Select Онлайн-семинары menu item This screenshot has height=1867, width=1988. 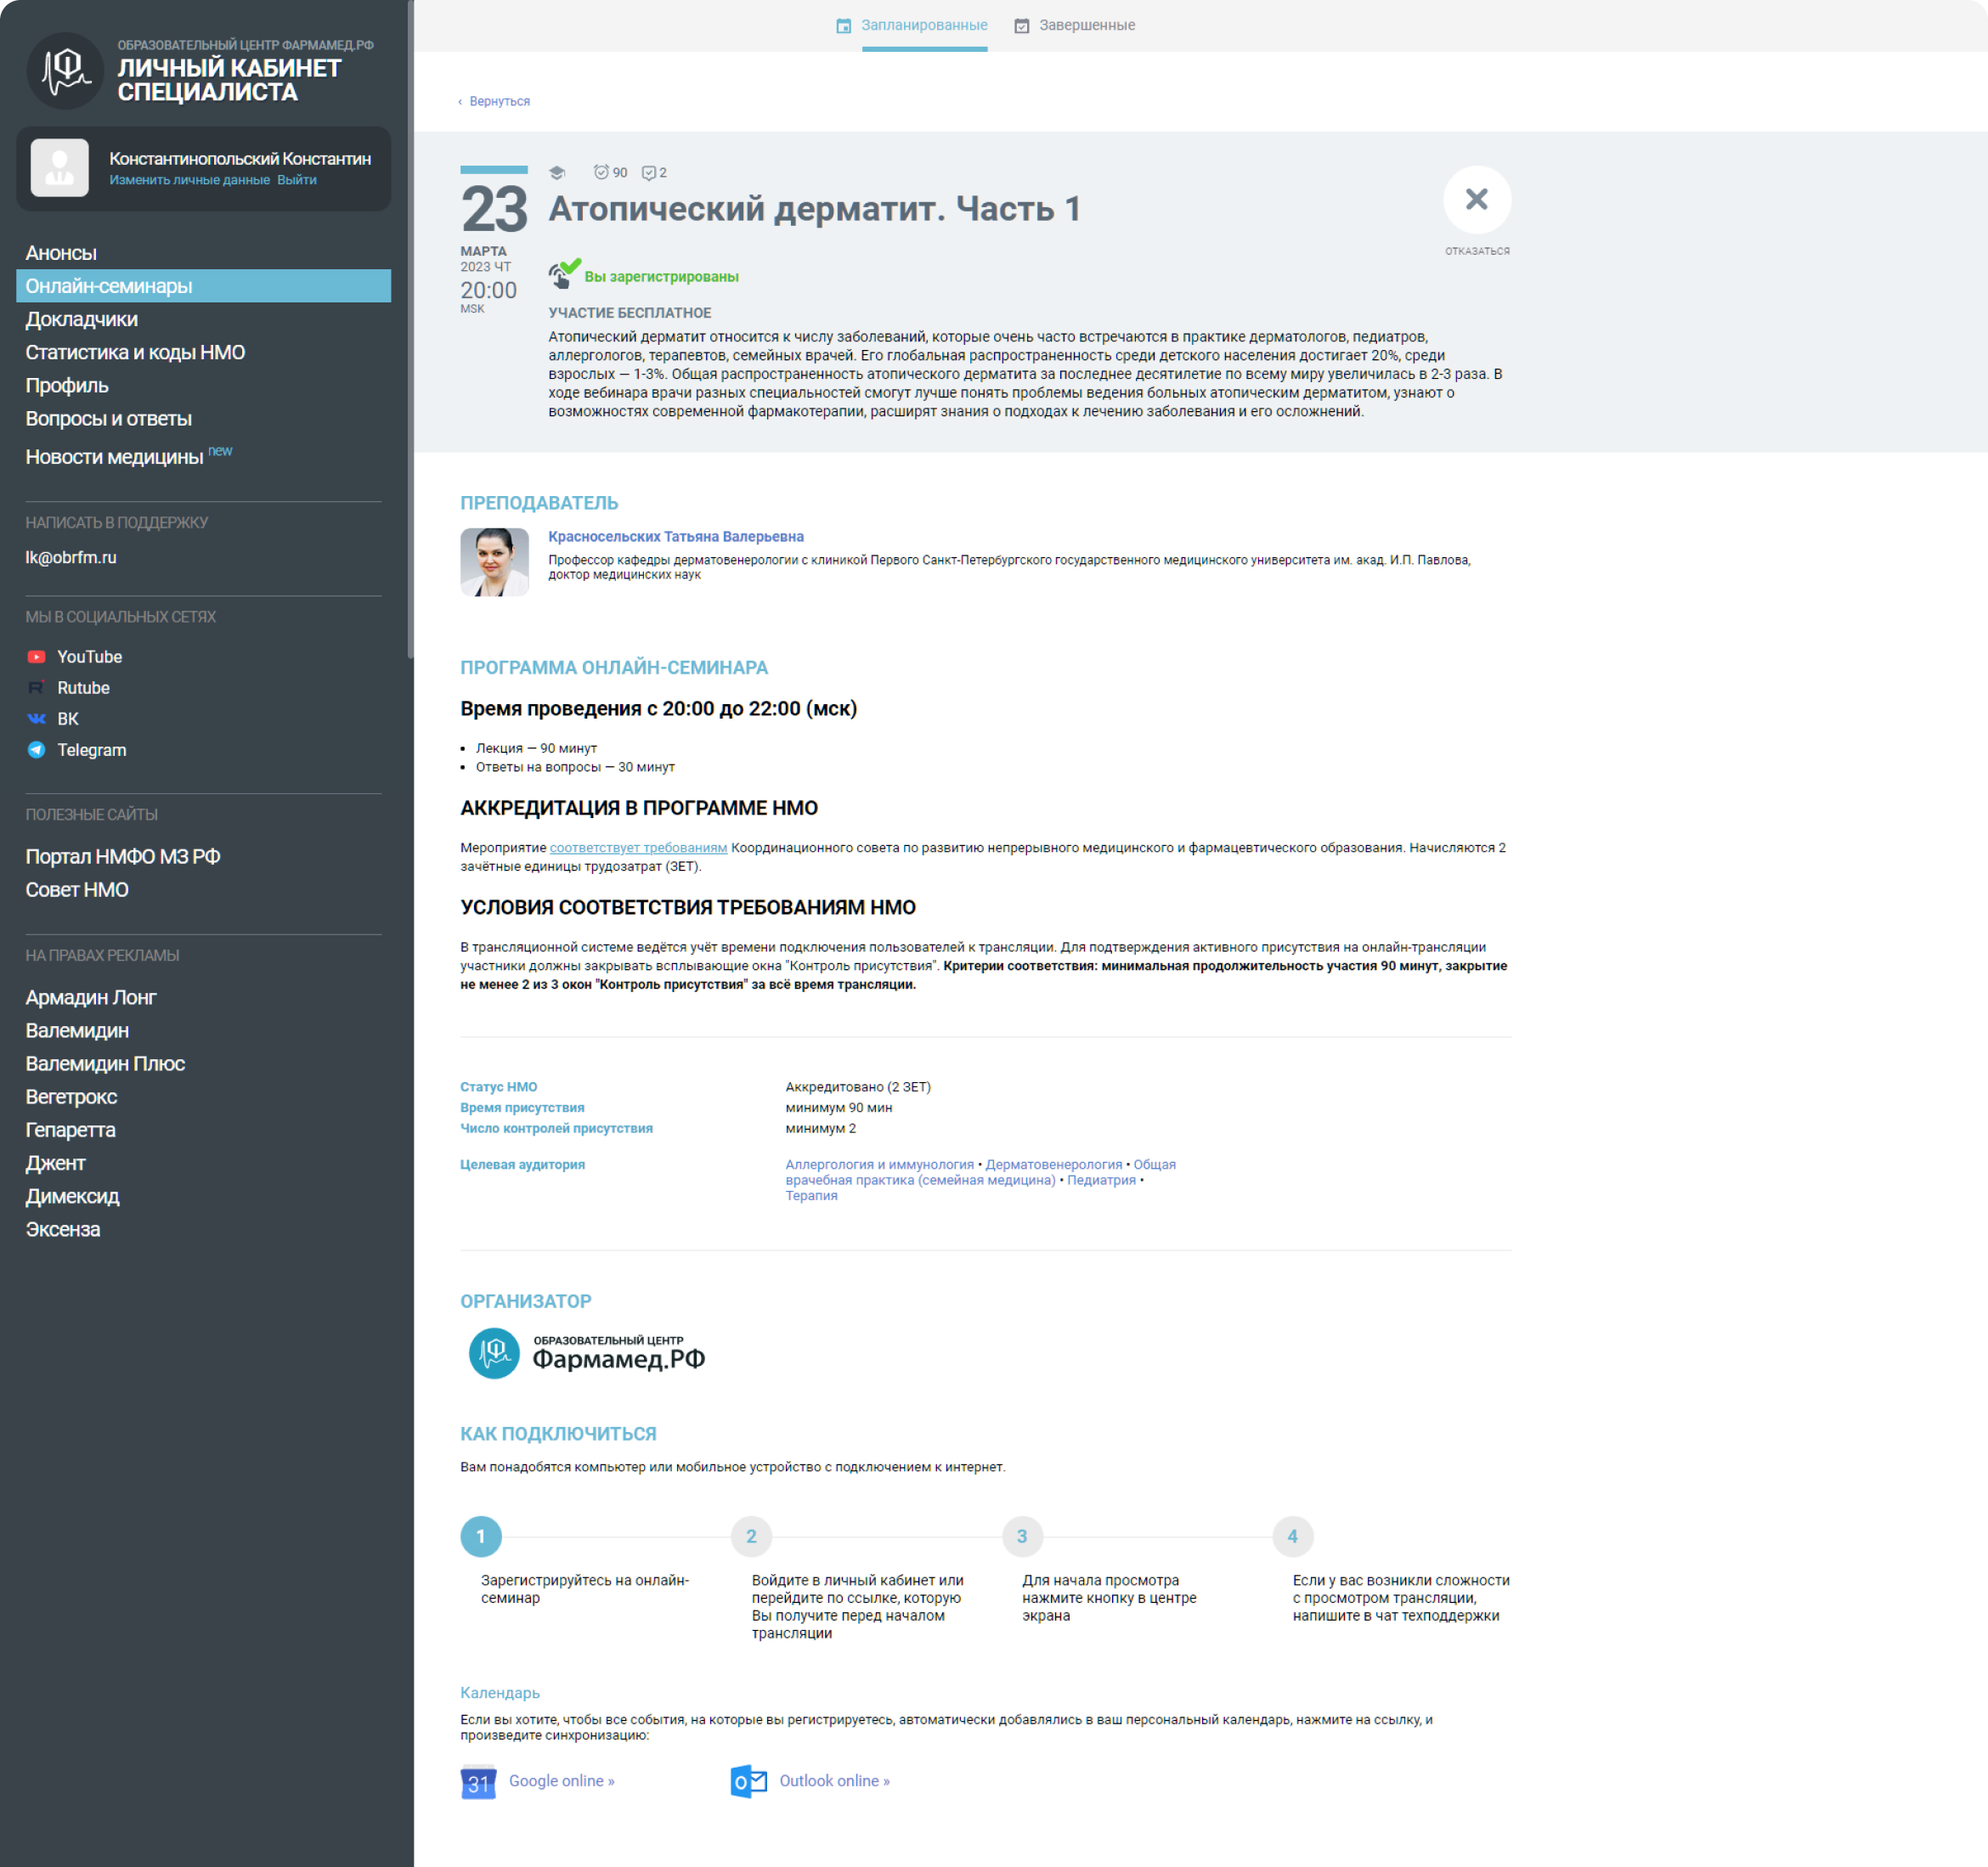(x=203, y=286)
